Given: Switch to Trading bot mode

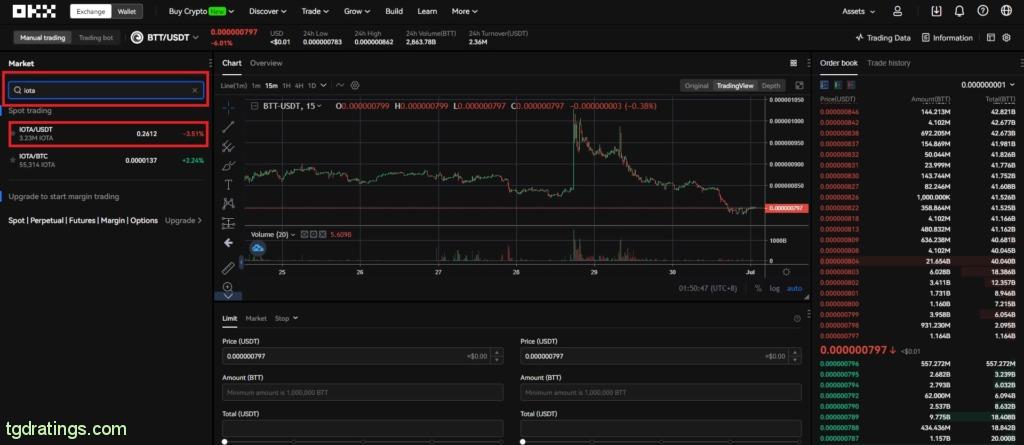Looking at the screenshot, I should click(95, 38).
